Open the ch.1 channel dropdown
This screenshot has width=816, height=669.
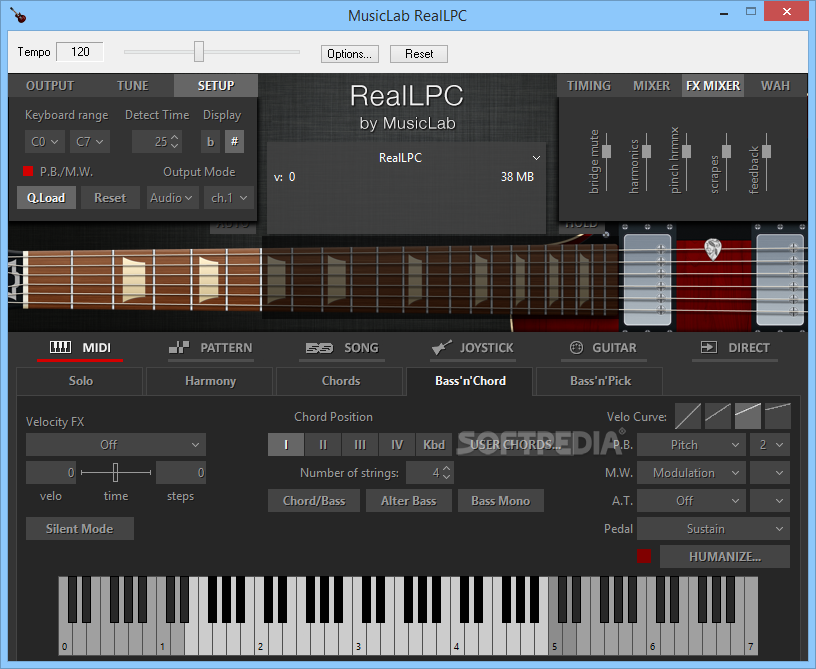click(x=229, y=198)
